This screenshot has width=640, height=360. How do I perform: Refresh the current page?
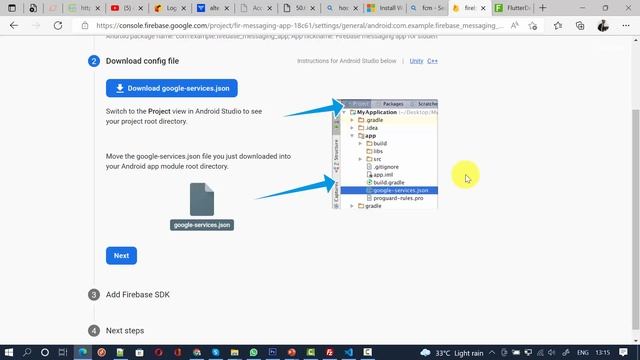58,25
